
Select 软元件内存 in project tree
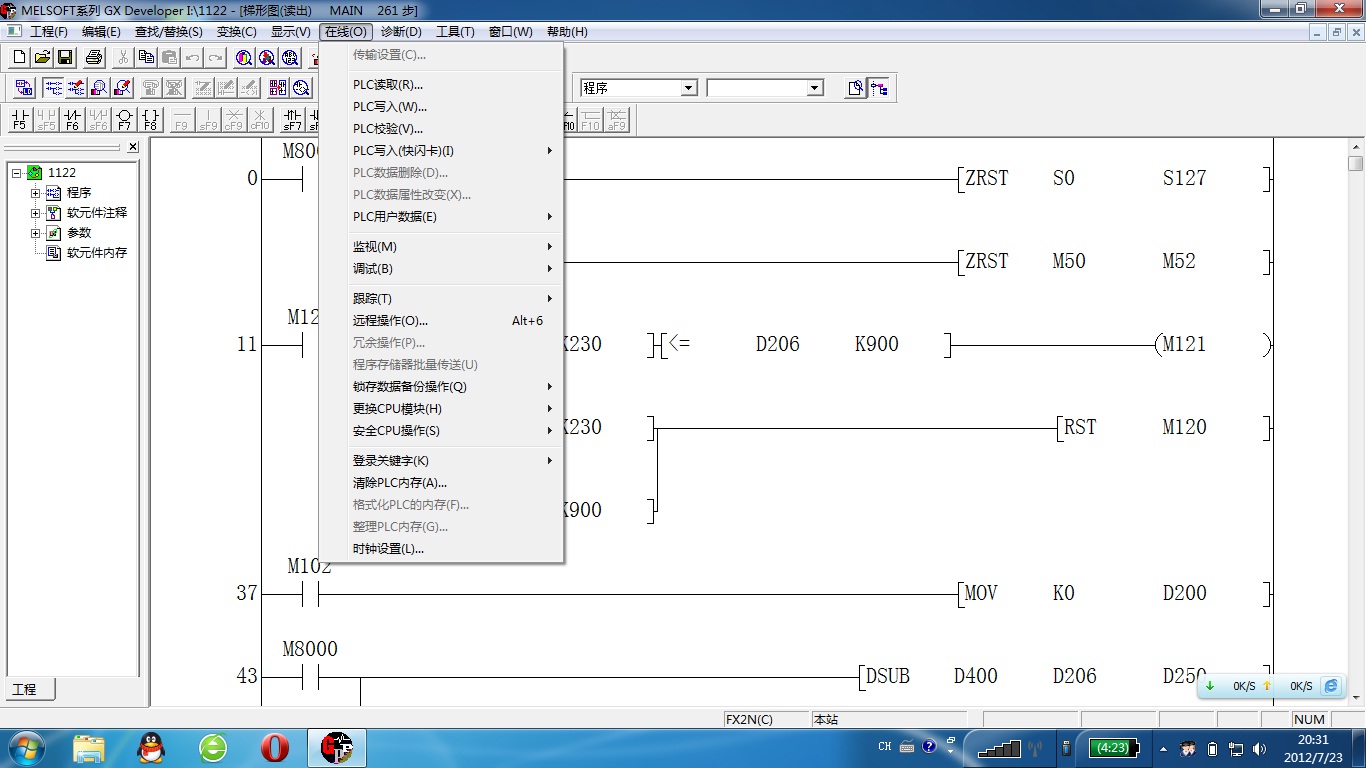[97, 253]
